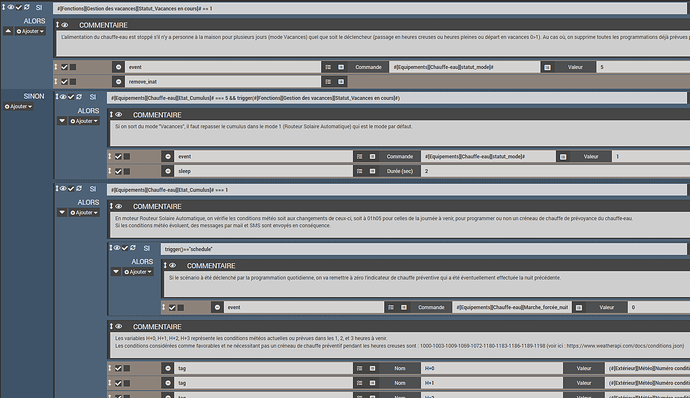Click the sleep duration field showing 2
The width and height of the screenshot is (690, 398).
[555, 171]
